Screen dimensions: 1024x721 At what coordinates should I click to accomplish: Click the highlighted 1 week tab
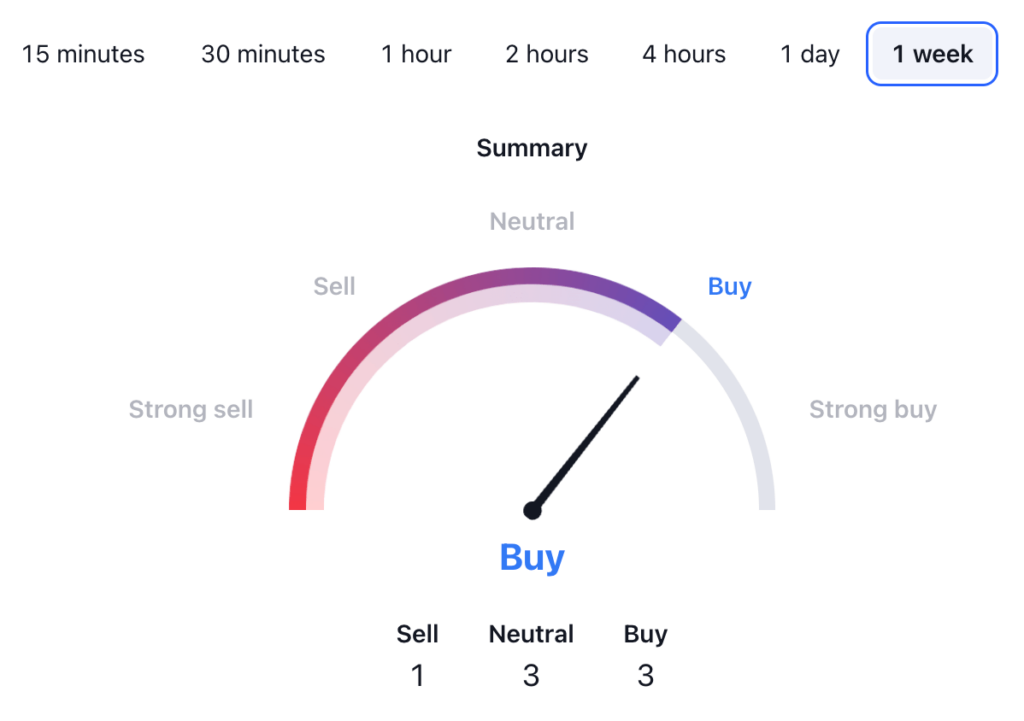click(x=932, y=54)
